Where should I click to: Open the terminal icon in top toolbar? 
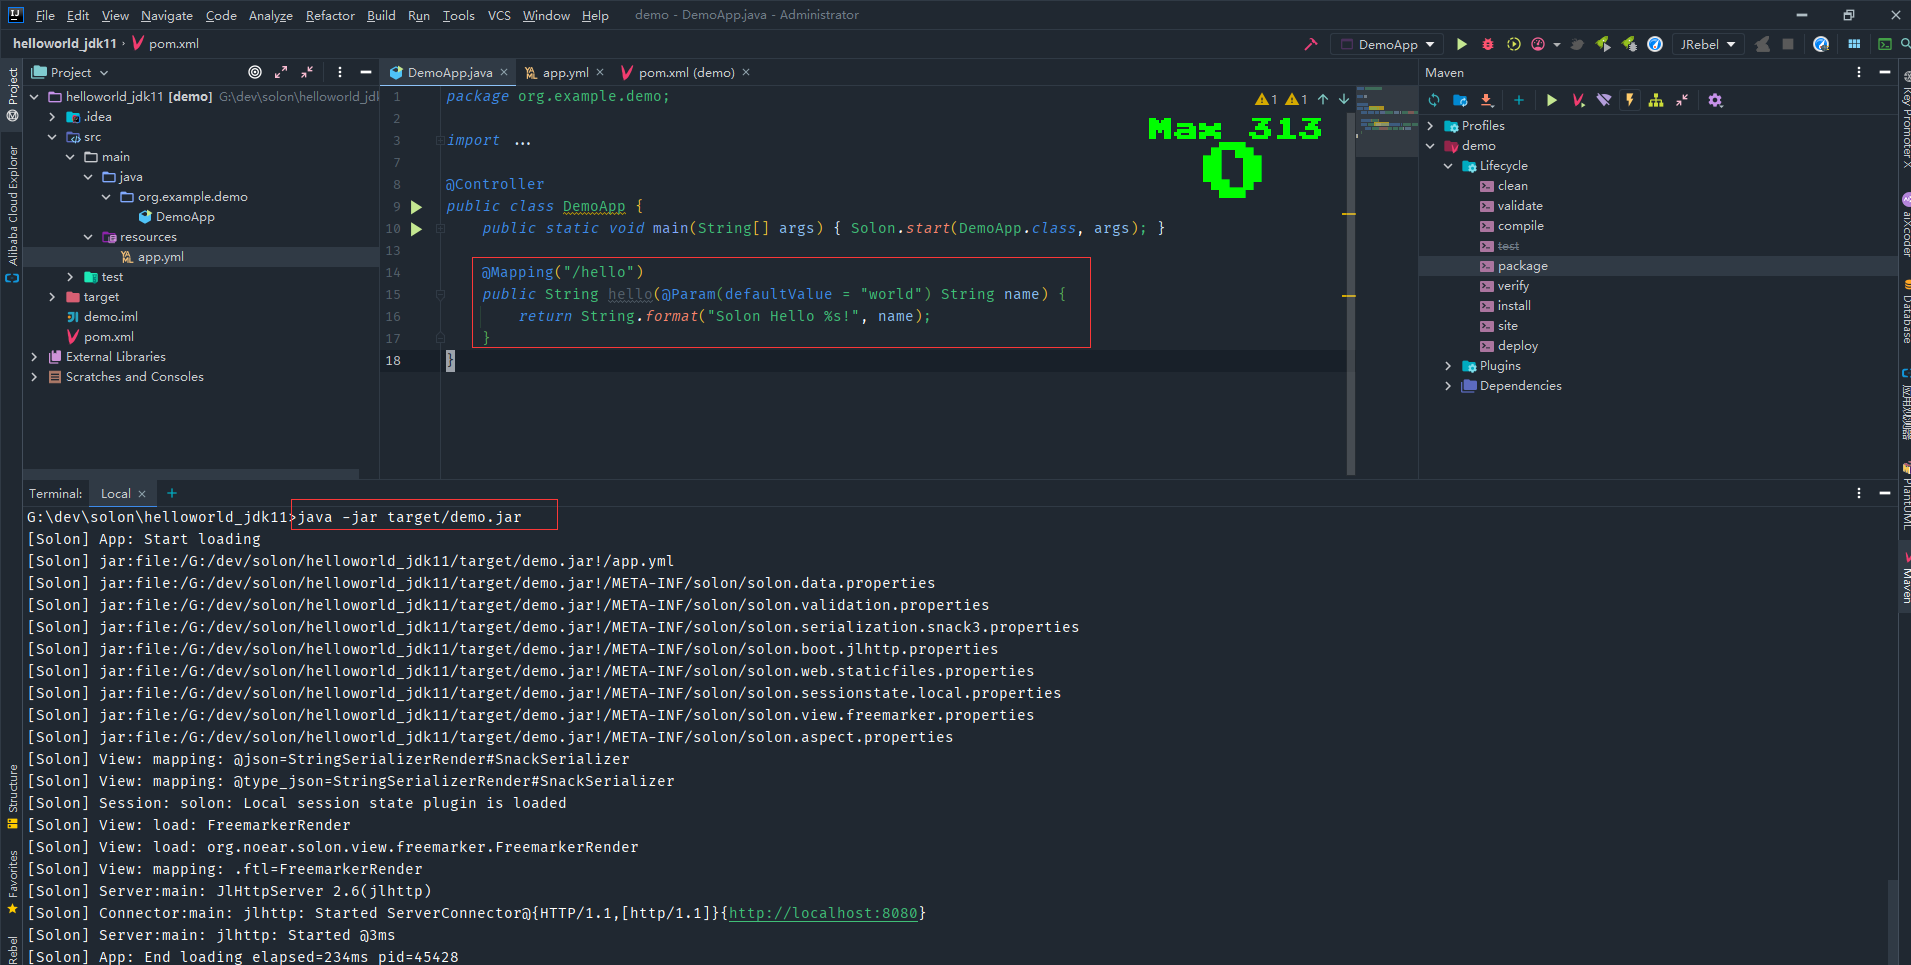1885,44
